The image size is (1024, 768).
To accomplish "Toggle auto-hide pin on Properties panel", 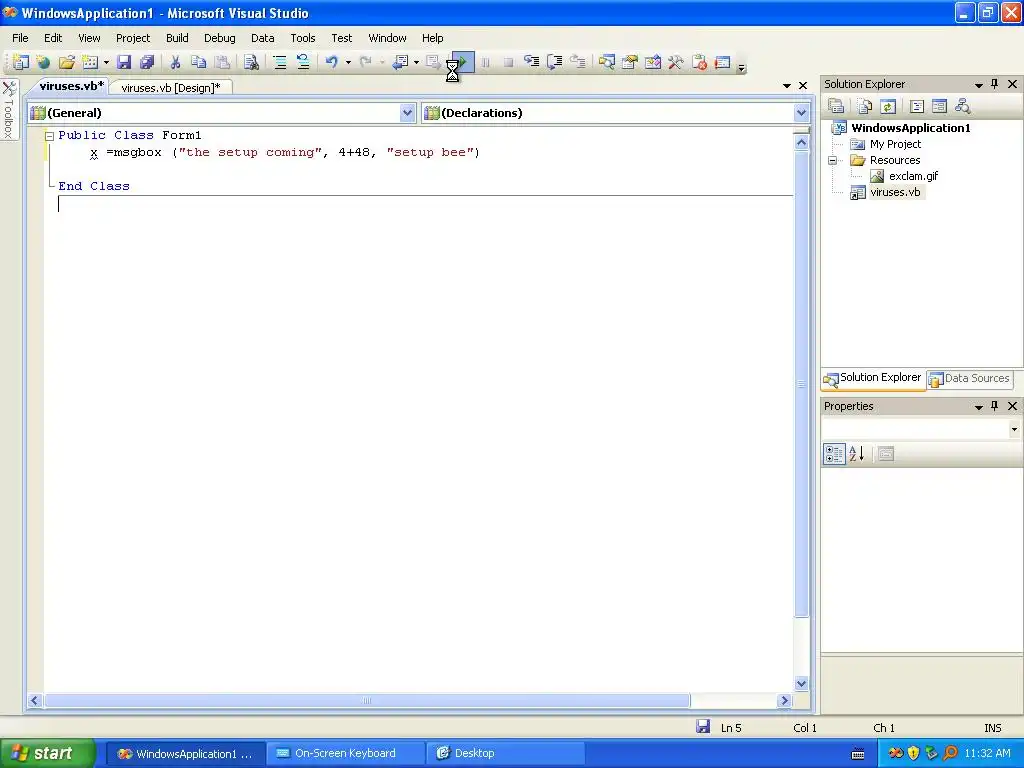I will tap(995, 406).
